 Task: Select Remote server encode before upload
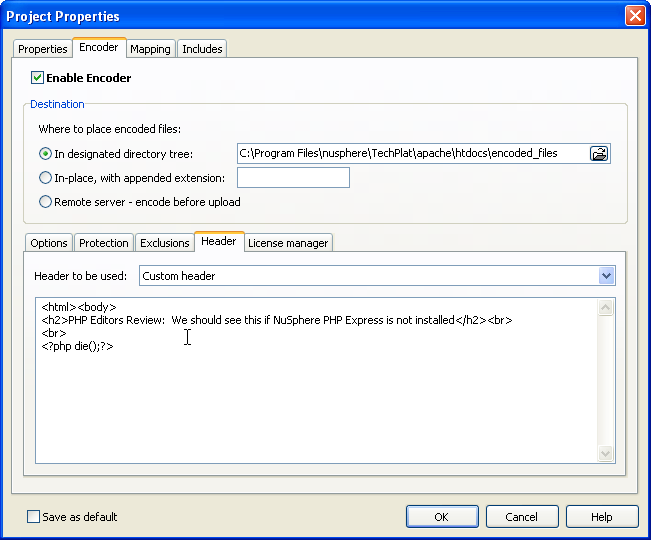point(45,202)
